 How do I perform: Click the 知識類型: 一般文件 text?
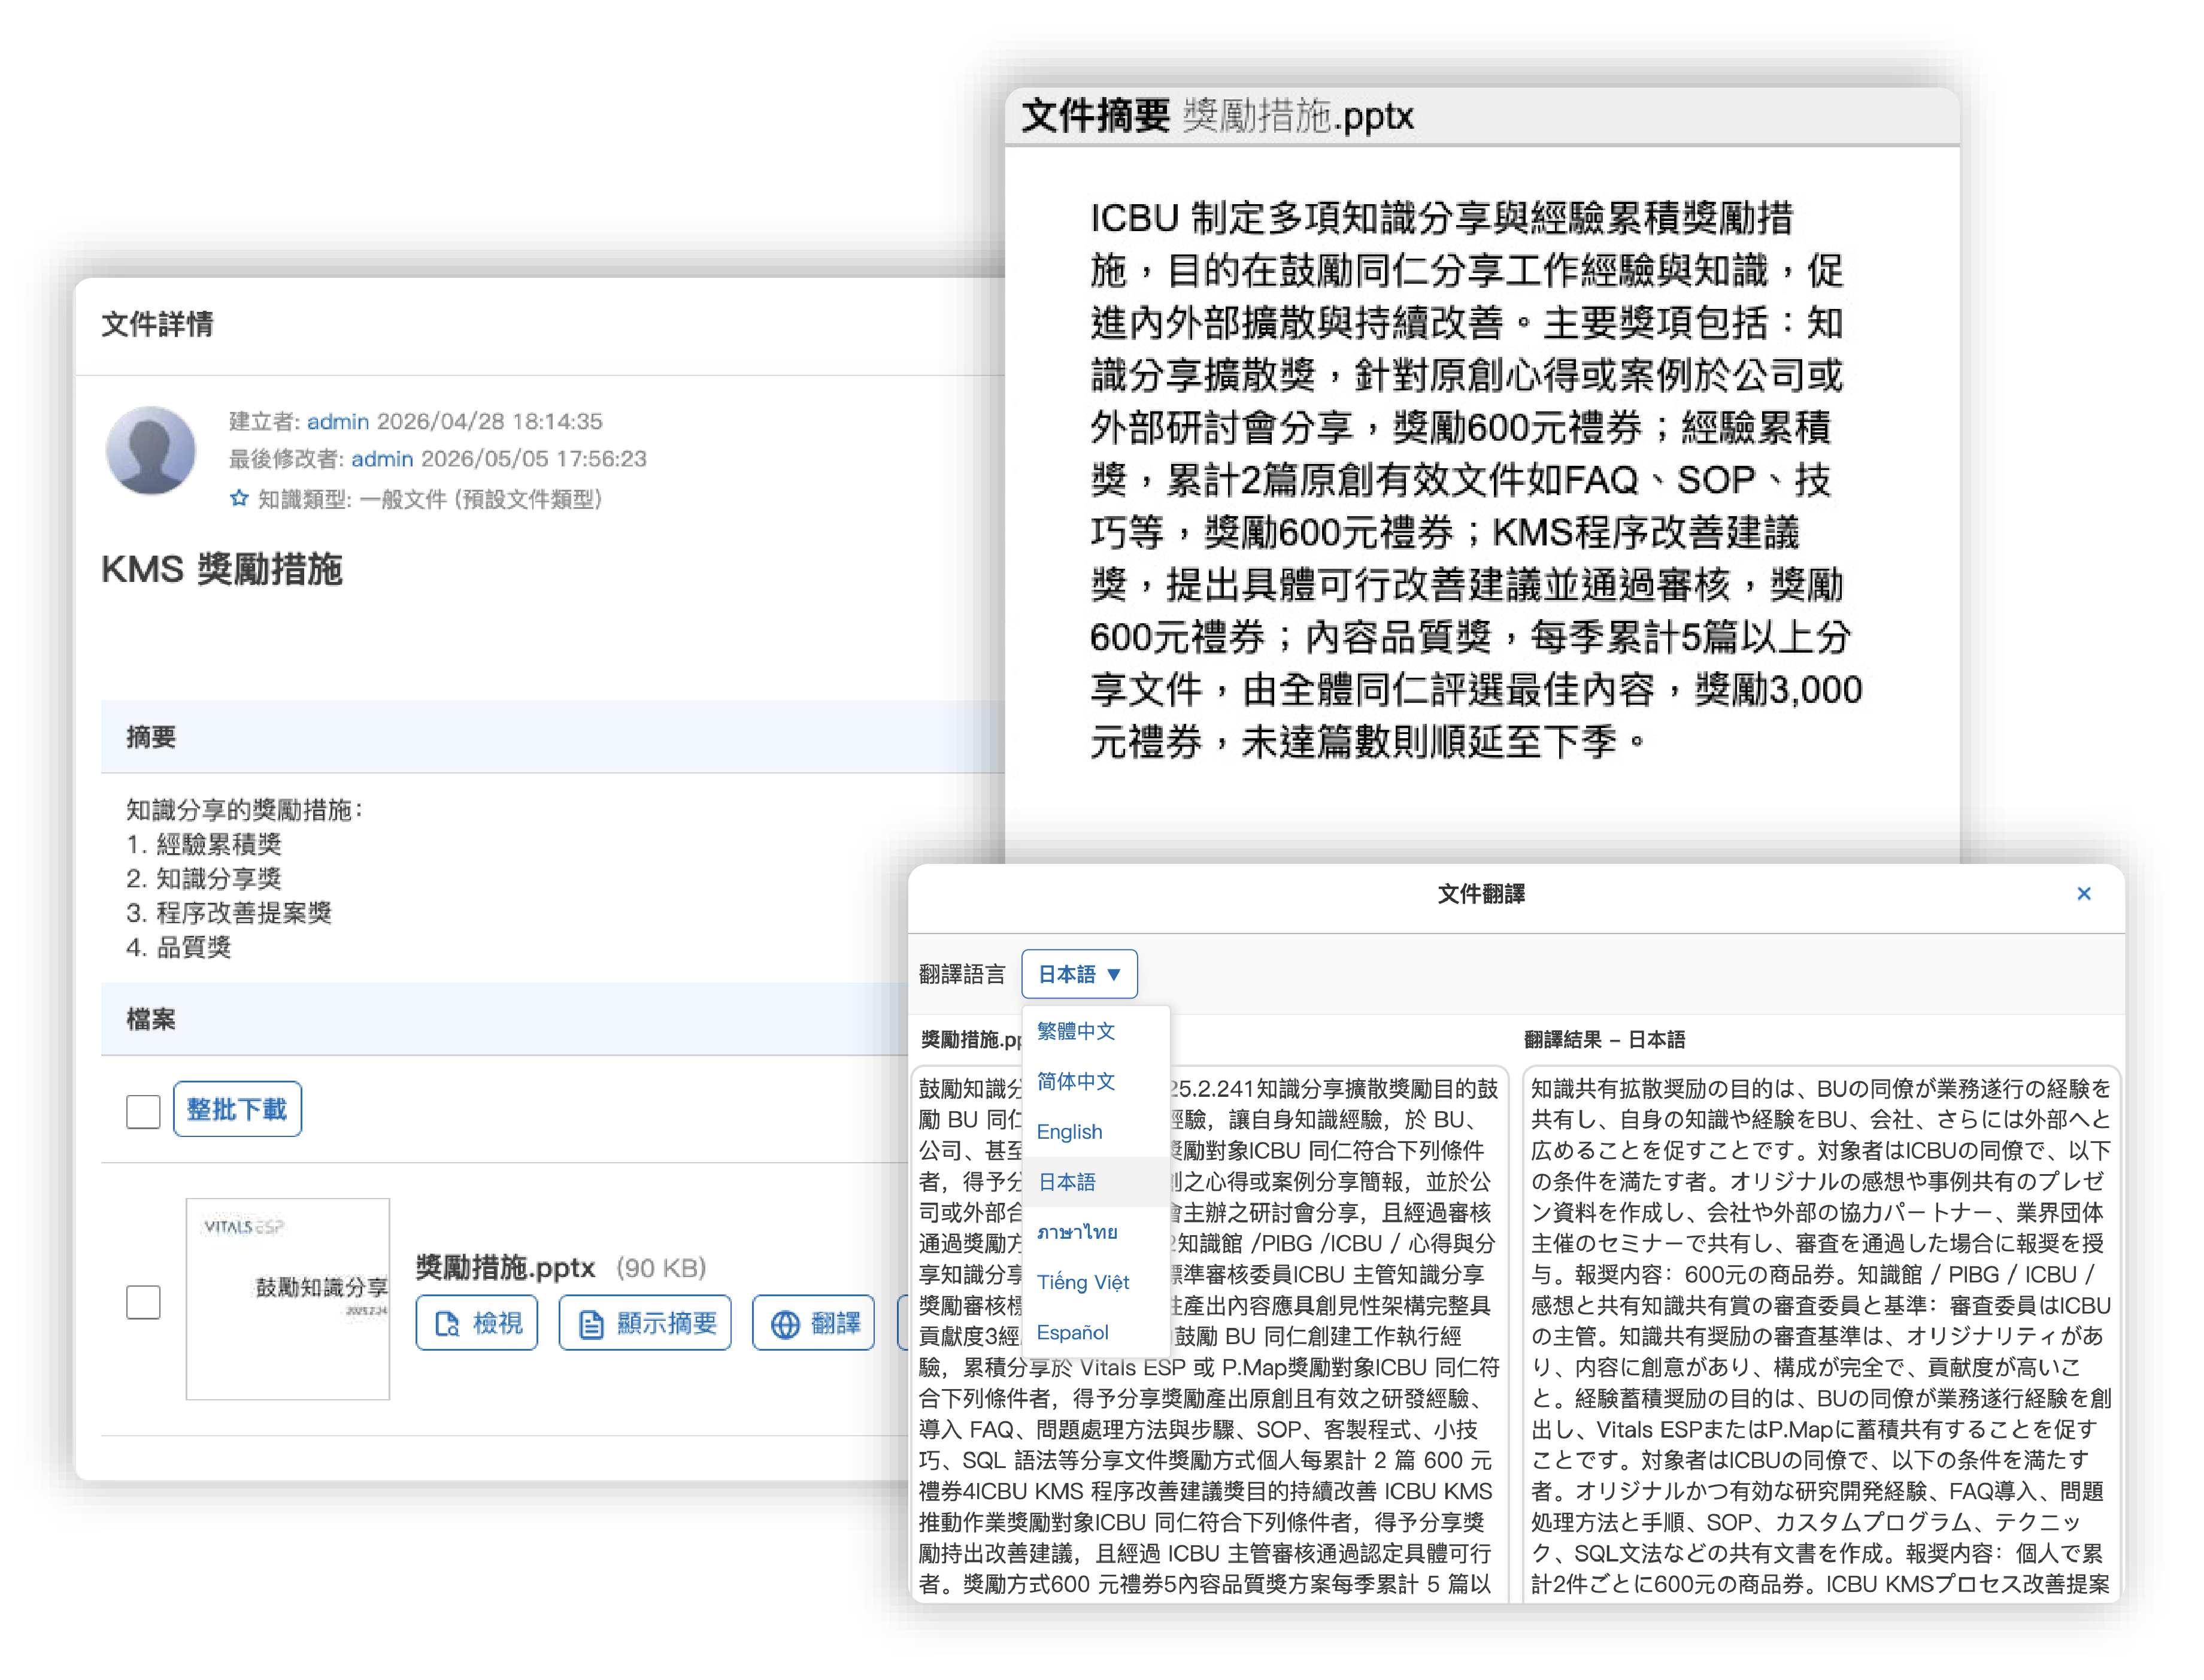(430, 499)
